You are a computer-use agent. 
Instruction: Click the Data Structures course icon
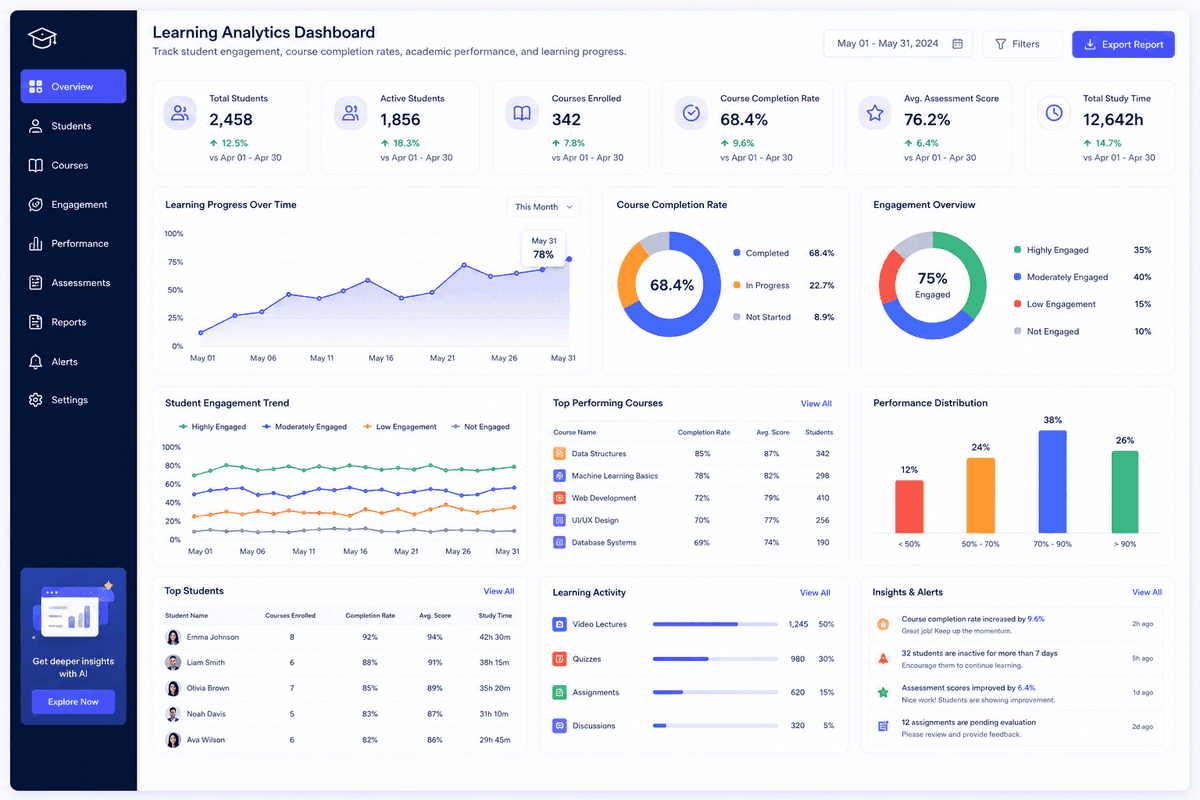(x=560, y=454)
